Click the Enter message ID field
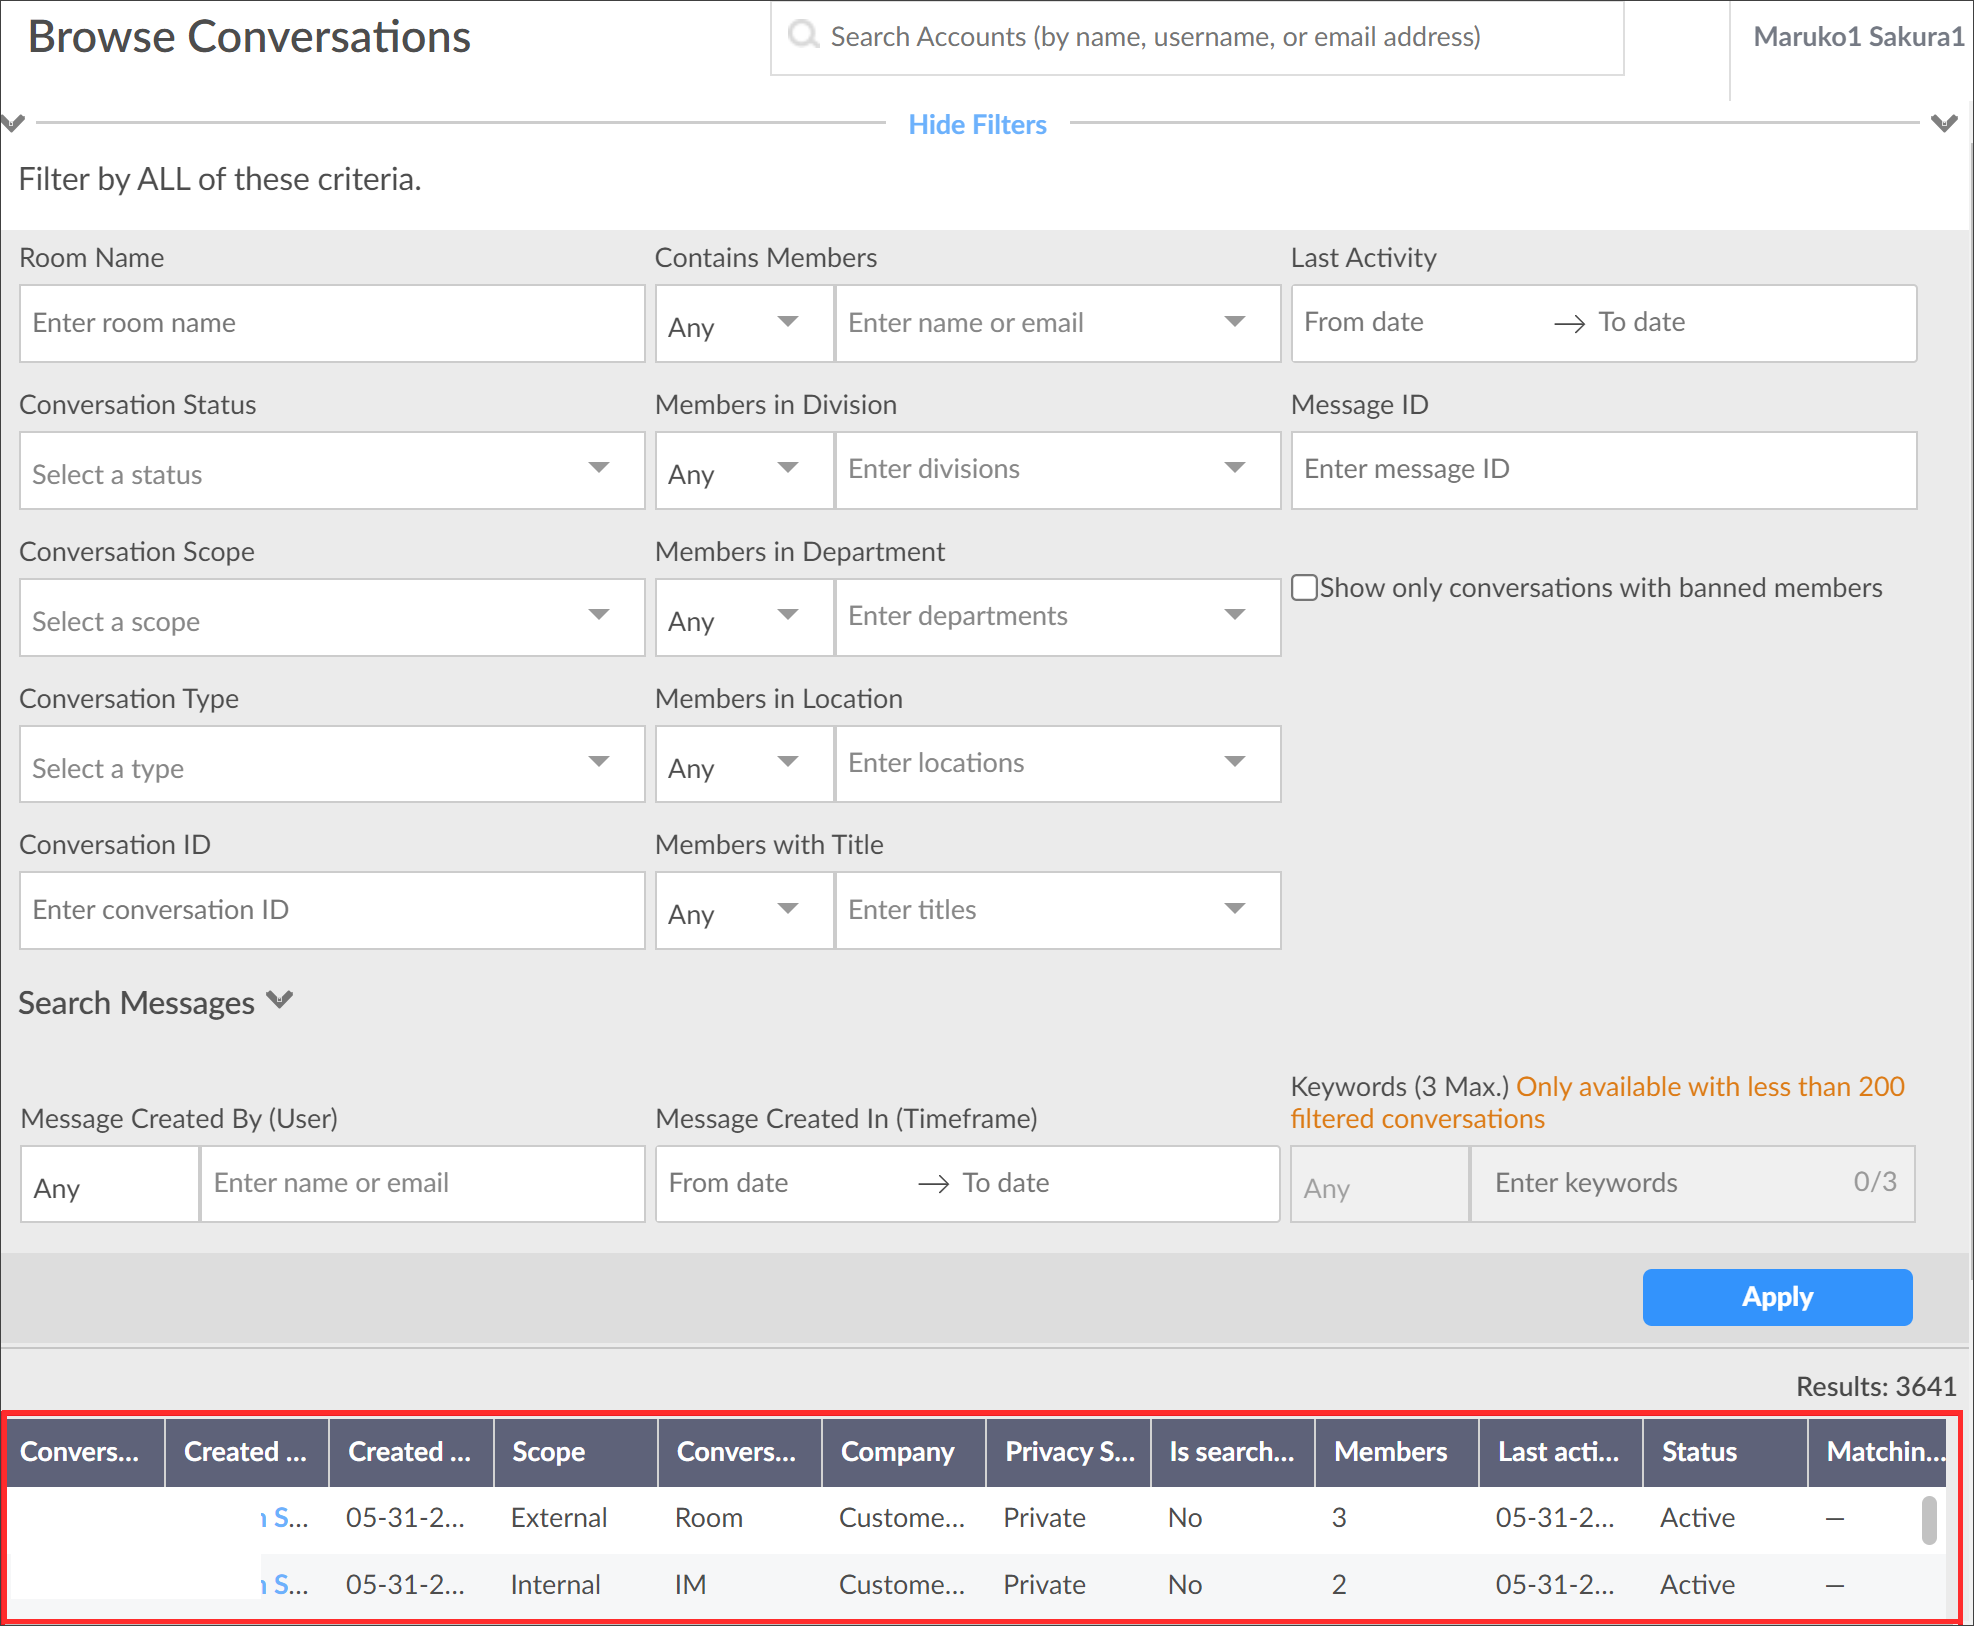This screenshot has height=1626, width=1974. click(x=1602, y=471)
